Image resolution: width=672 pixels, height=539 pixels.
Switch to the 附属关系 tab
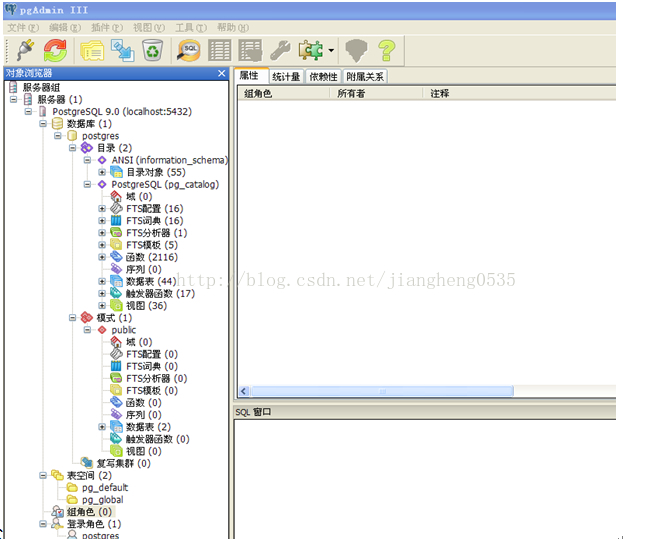click(x=365, y=77)
